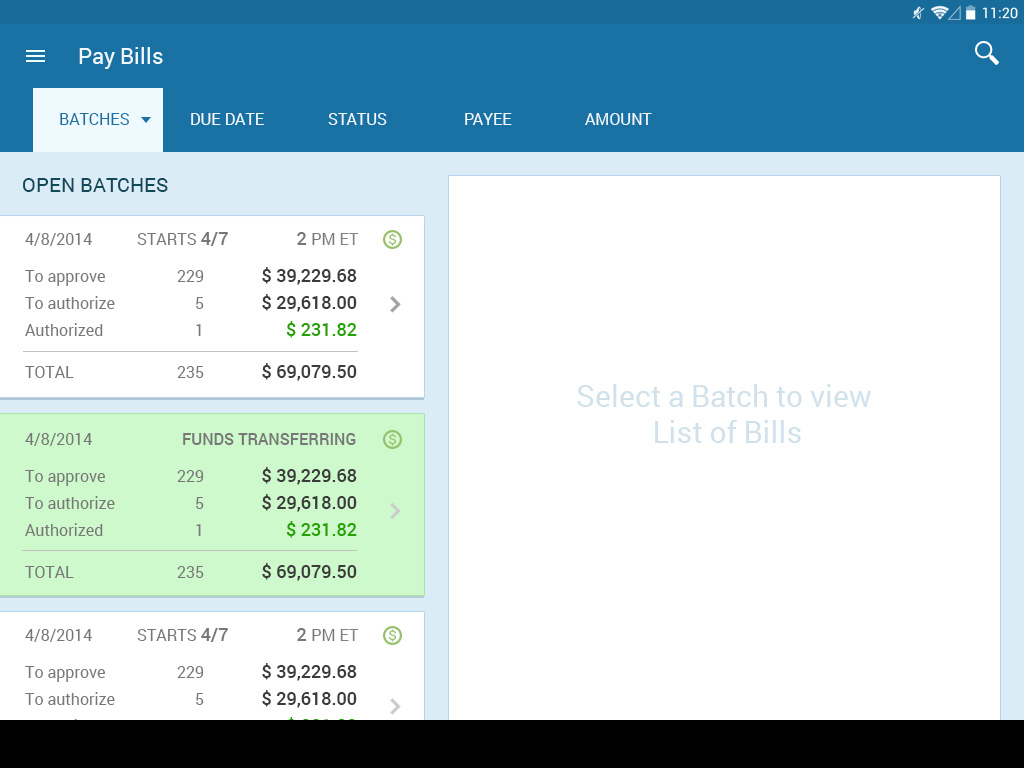Tap the search magnifier icon

click(986, 54)
